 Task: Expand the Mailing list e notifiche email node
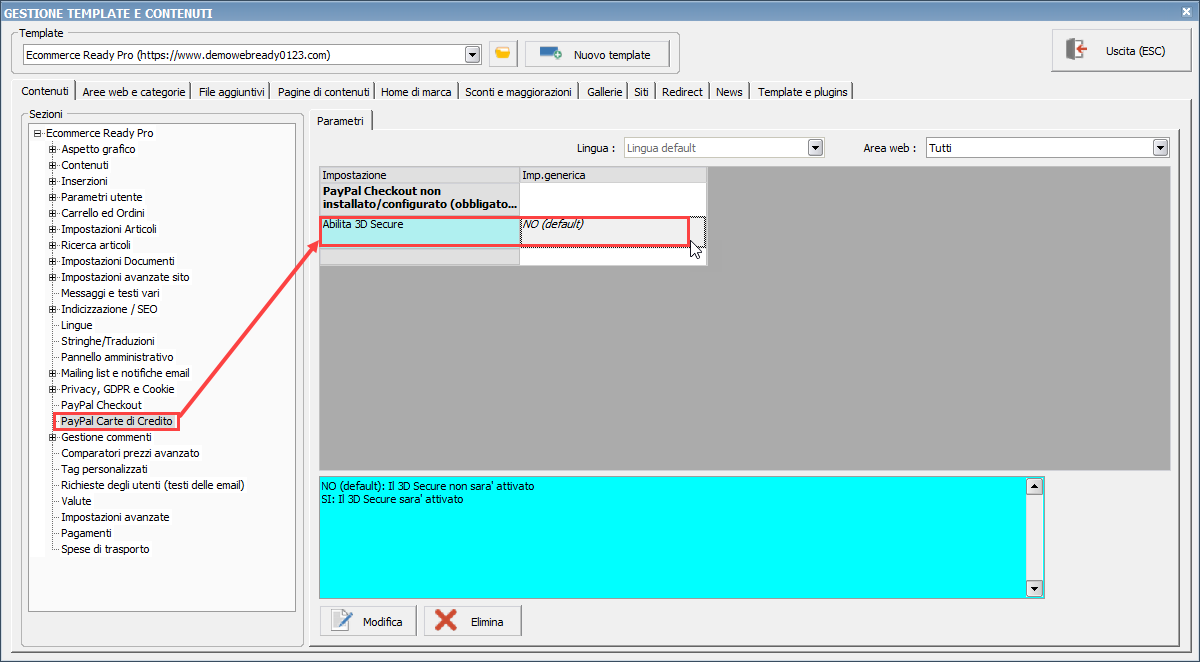(53, 373)
